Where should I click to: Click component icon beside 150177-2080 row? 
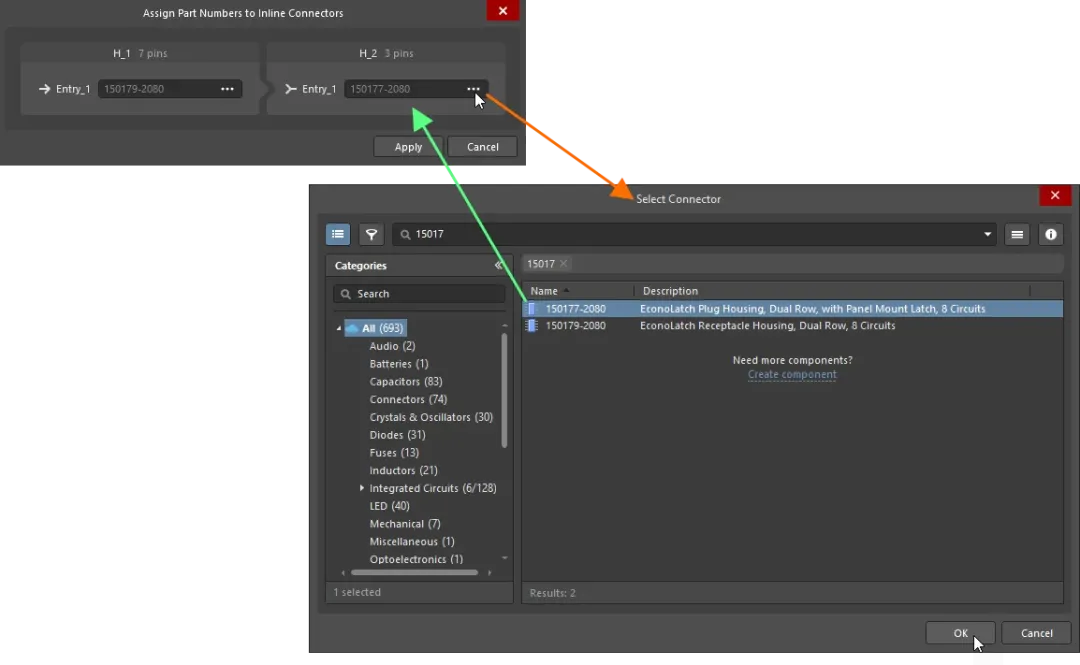[x=531, y=309]
